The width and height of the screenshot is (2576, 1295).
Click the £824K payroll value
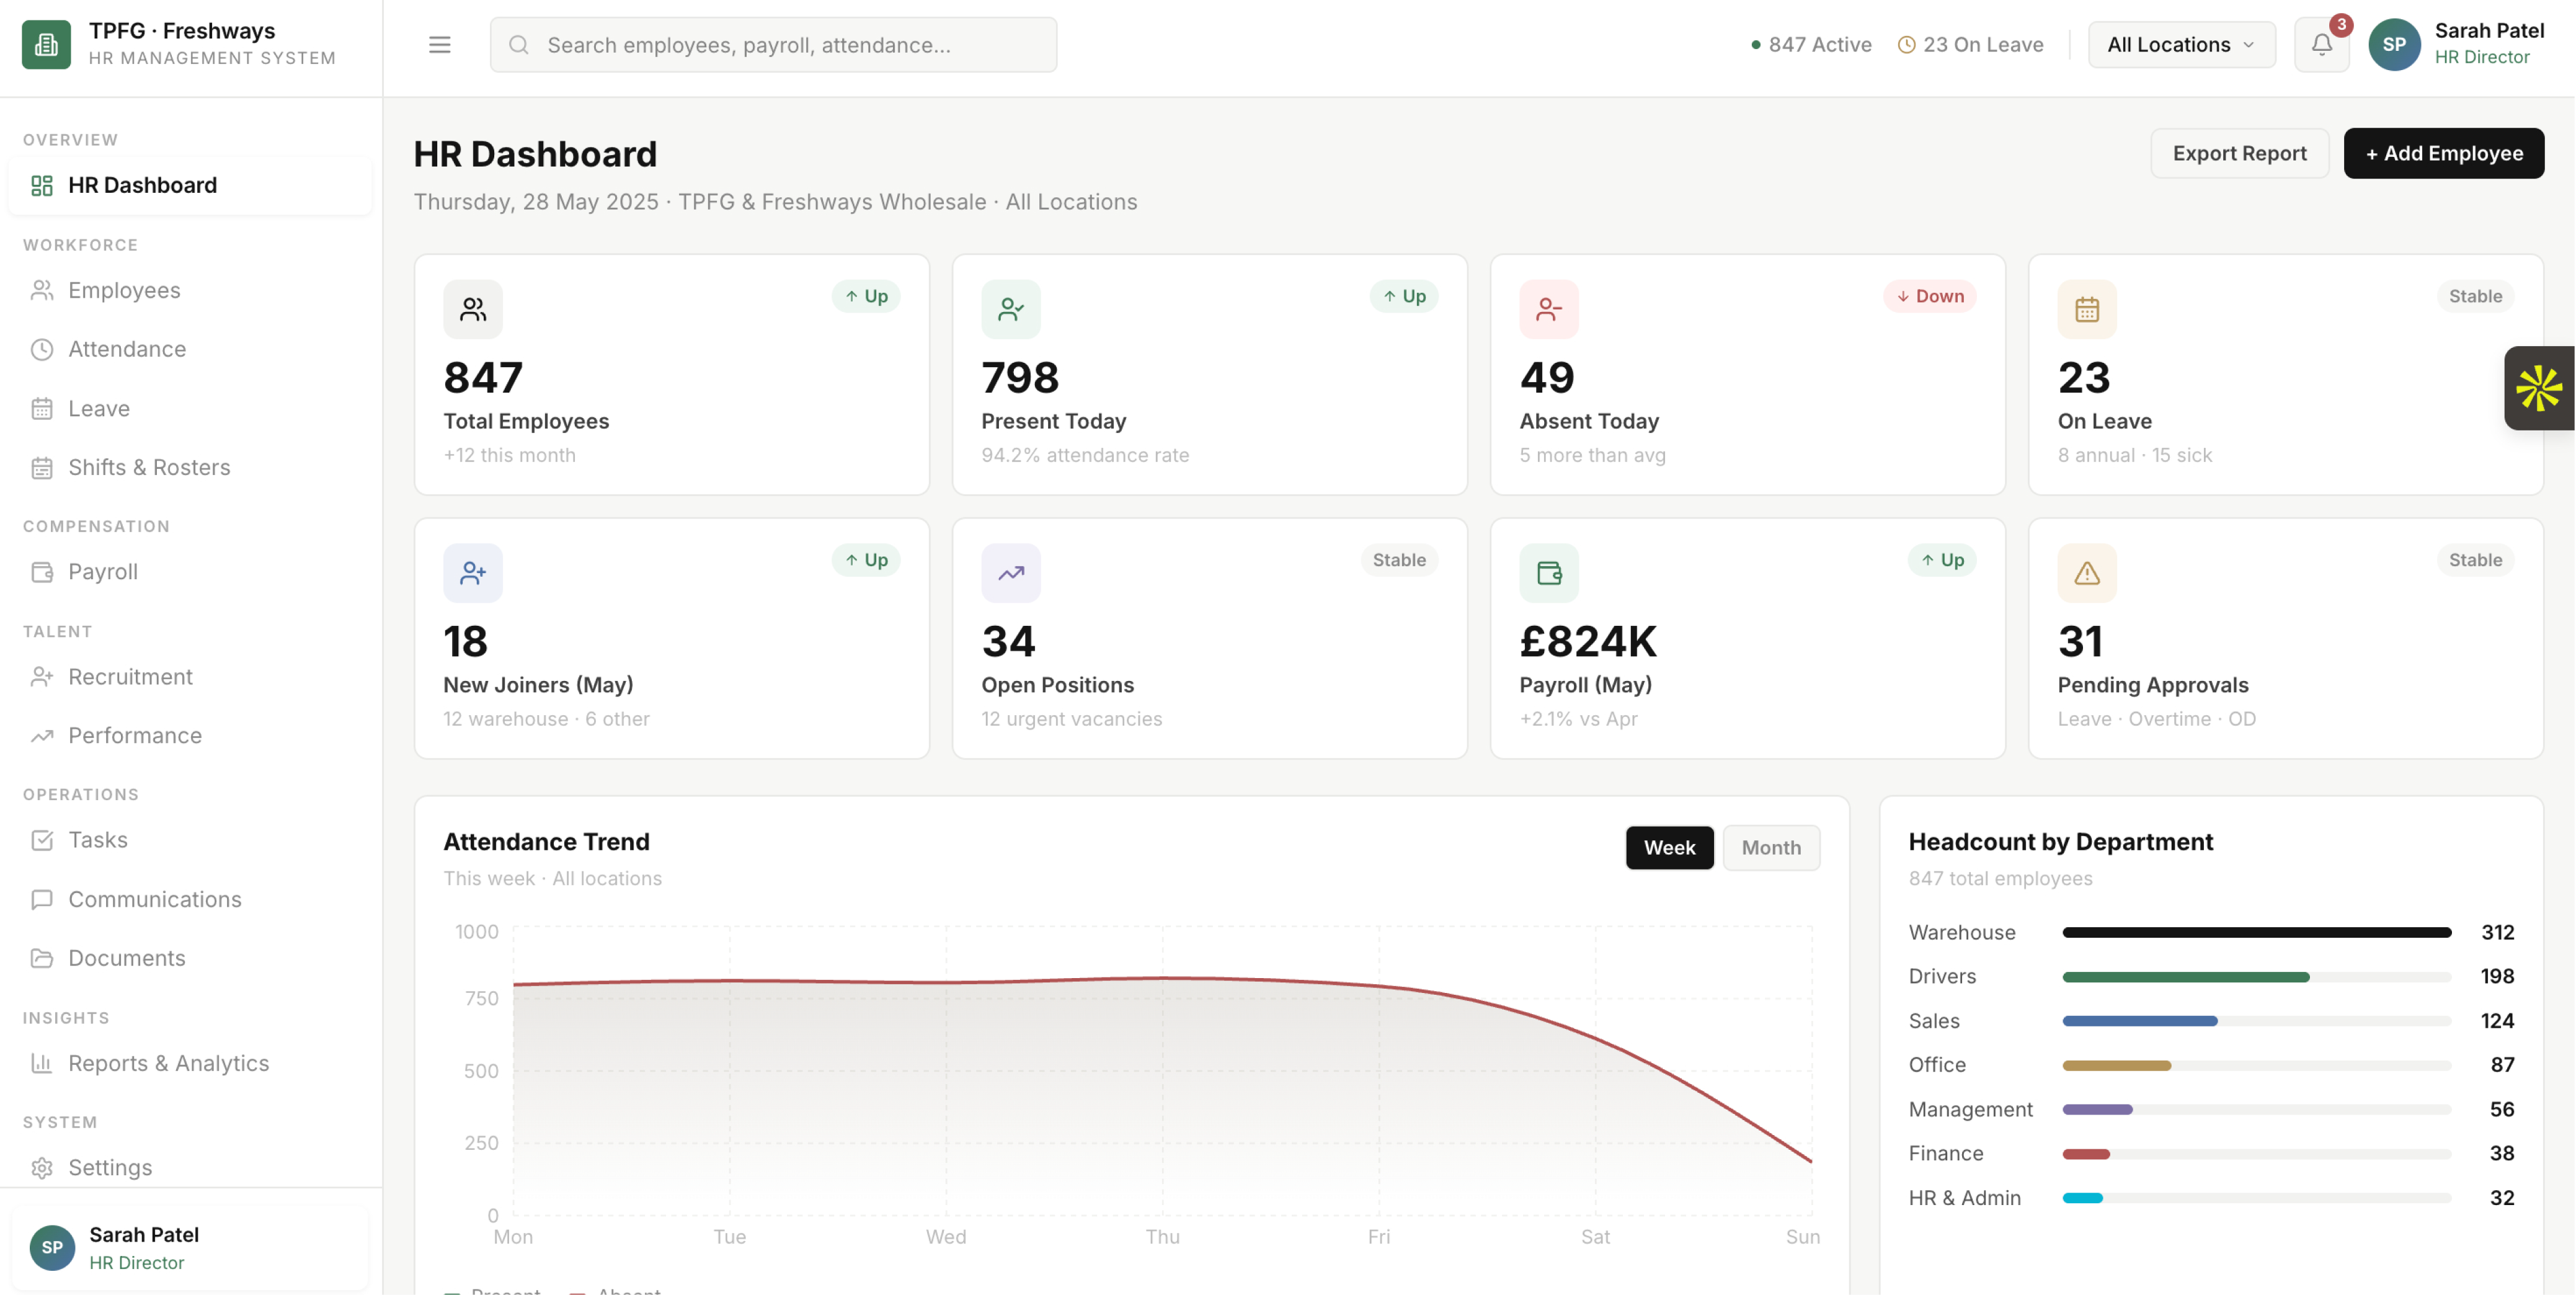[x=1588, y=641]
